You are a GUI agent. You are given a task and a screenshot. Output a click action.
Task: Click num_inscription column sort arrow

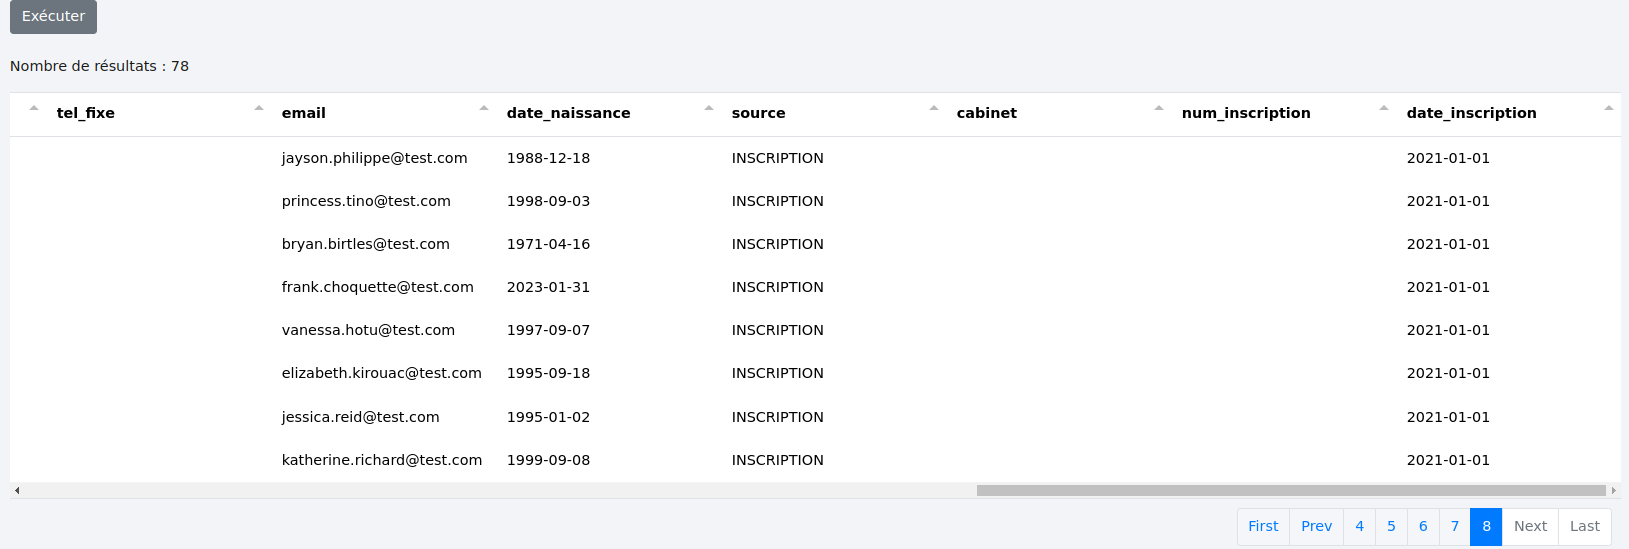(x=1384, y=108)
